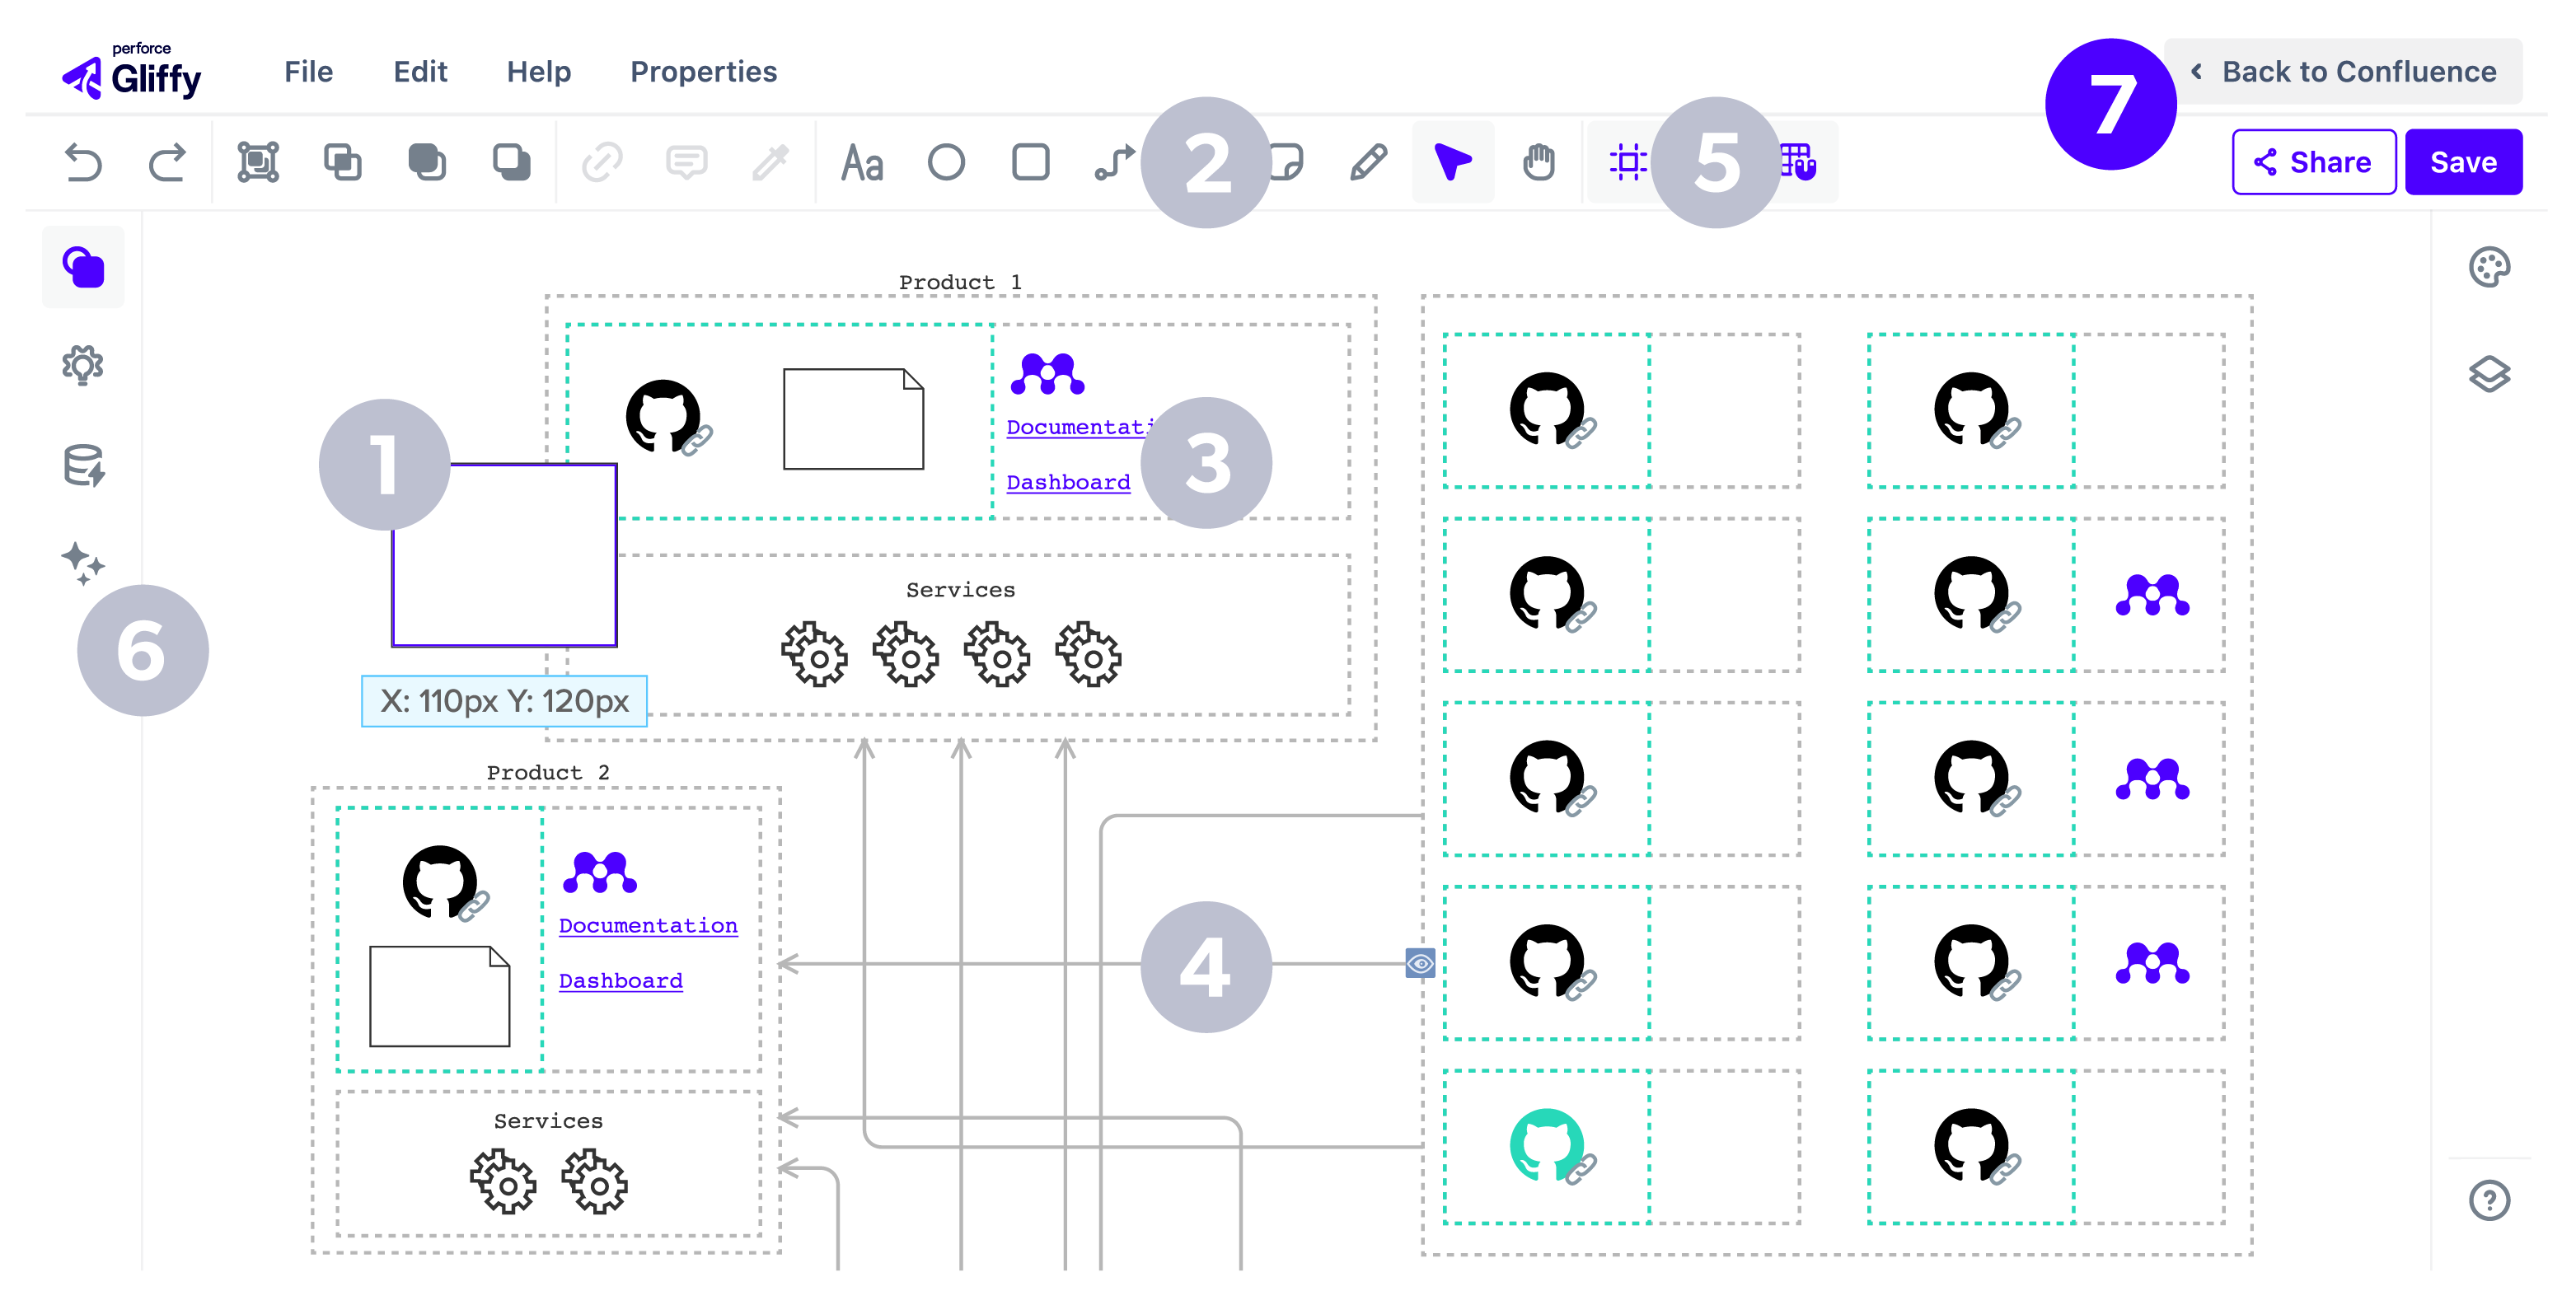This screenshot has width=2576, height=1305.
Task: Click Product 2 Documentation link
Action: pyautogui.click(x=648, y=925)
